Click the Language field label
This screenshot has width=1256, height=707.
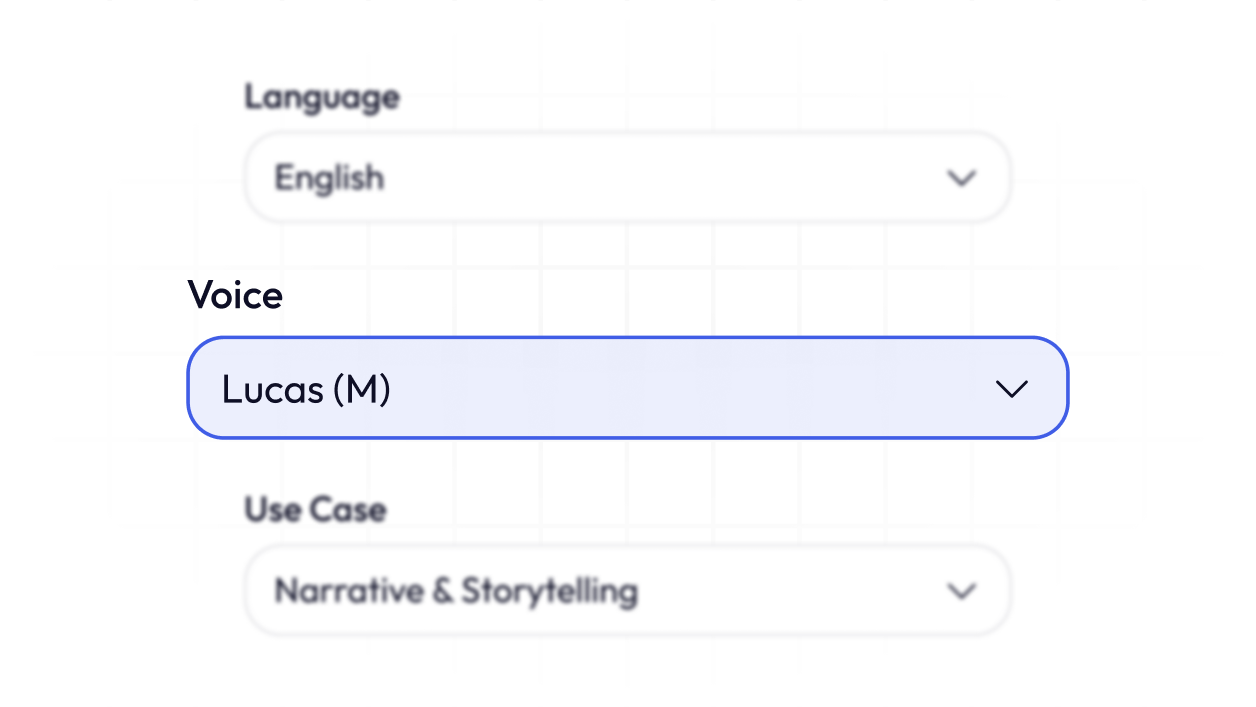pos(322,97)
